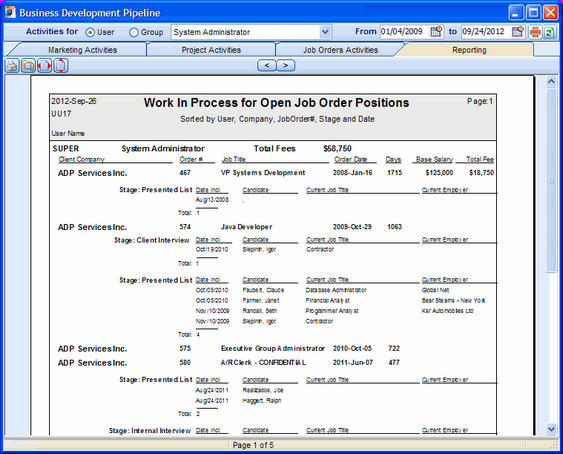Click the Java Developer job title

[x=247, y=227]
